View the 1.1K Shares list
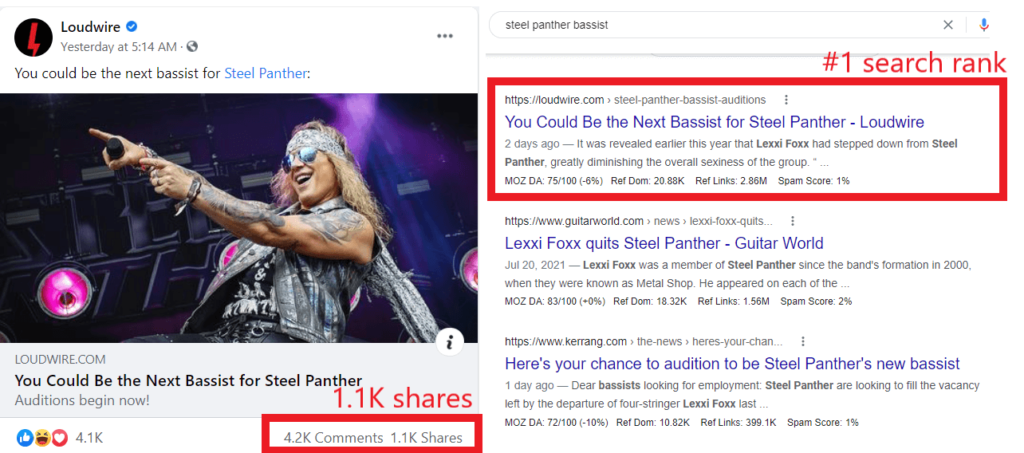Screen dimensions: 1024x453 point(426,437)
